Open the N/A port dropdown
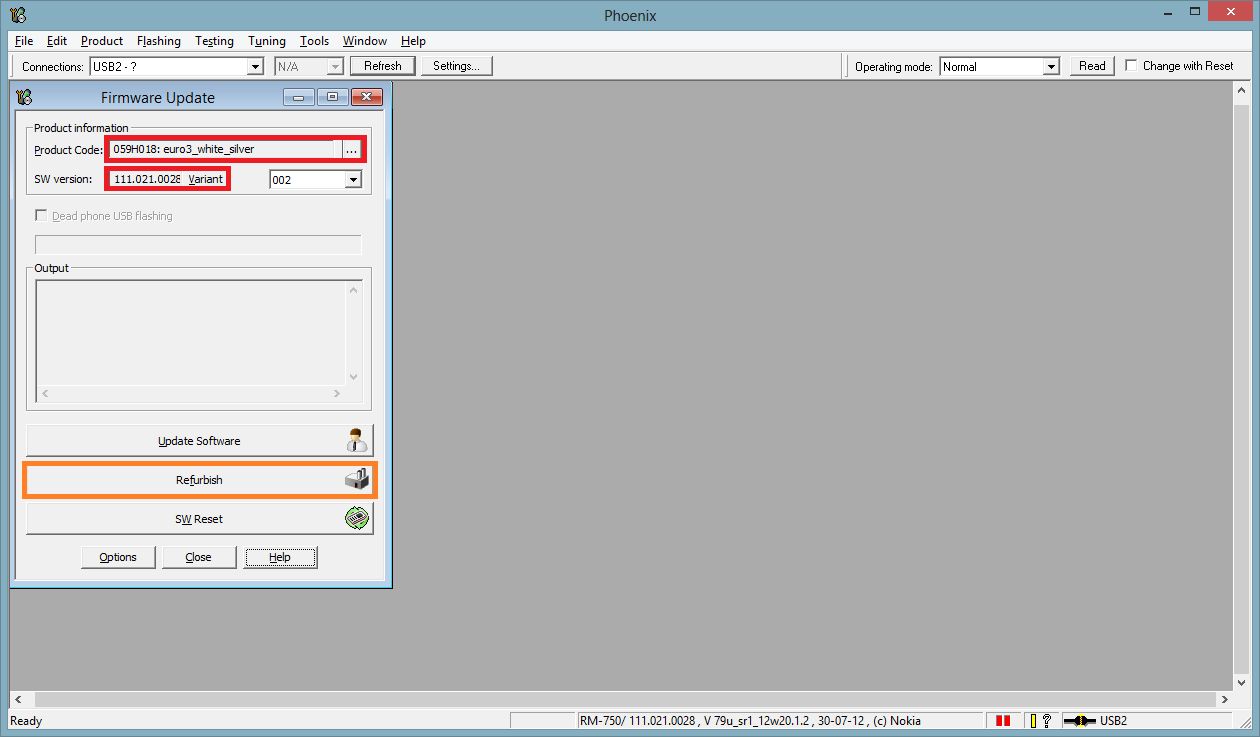This screenshot has height=737, width=1260. 335,66
